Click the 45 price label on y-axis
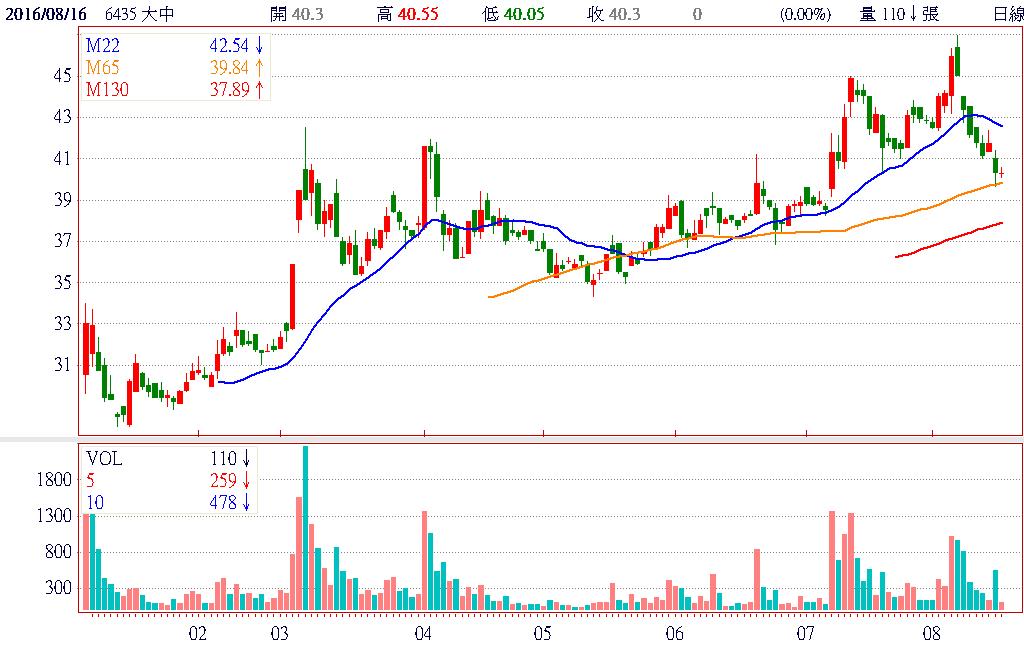Screen dimensions: 1024x662 [62, 76]
